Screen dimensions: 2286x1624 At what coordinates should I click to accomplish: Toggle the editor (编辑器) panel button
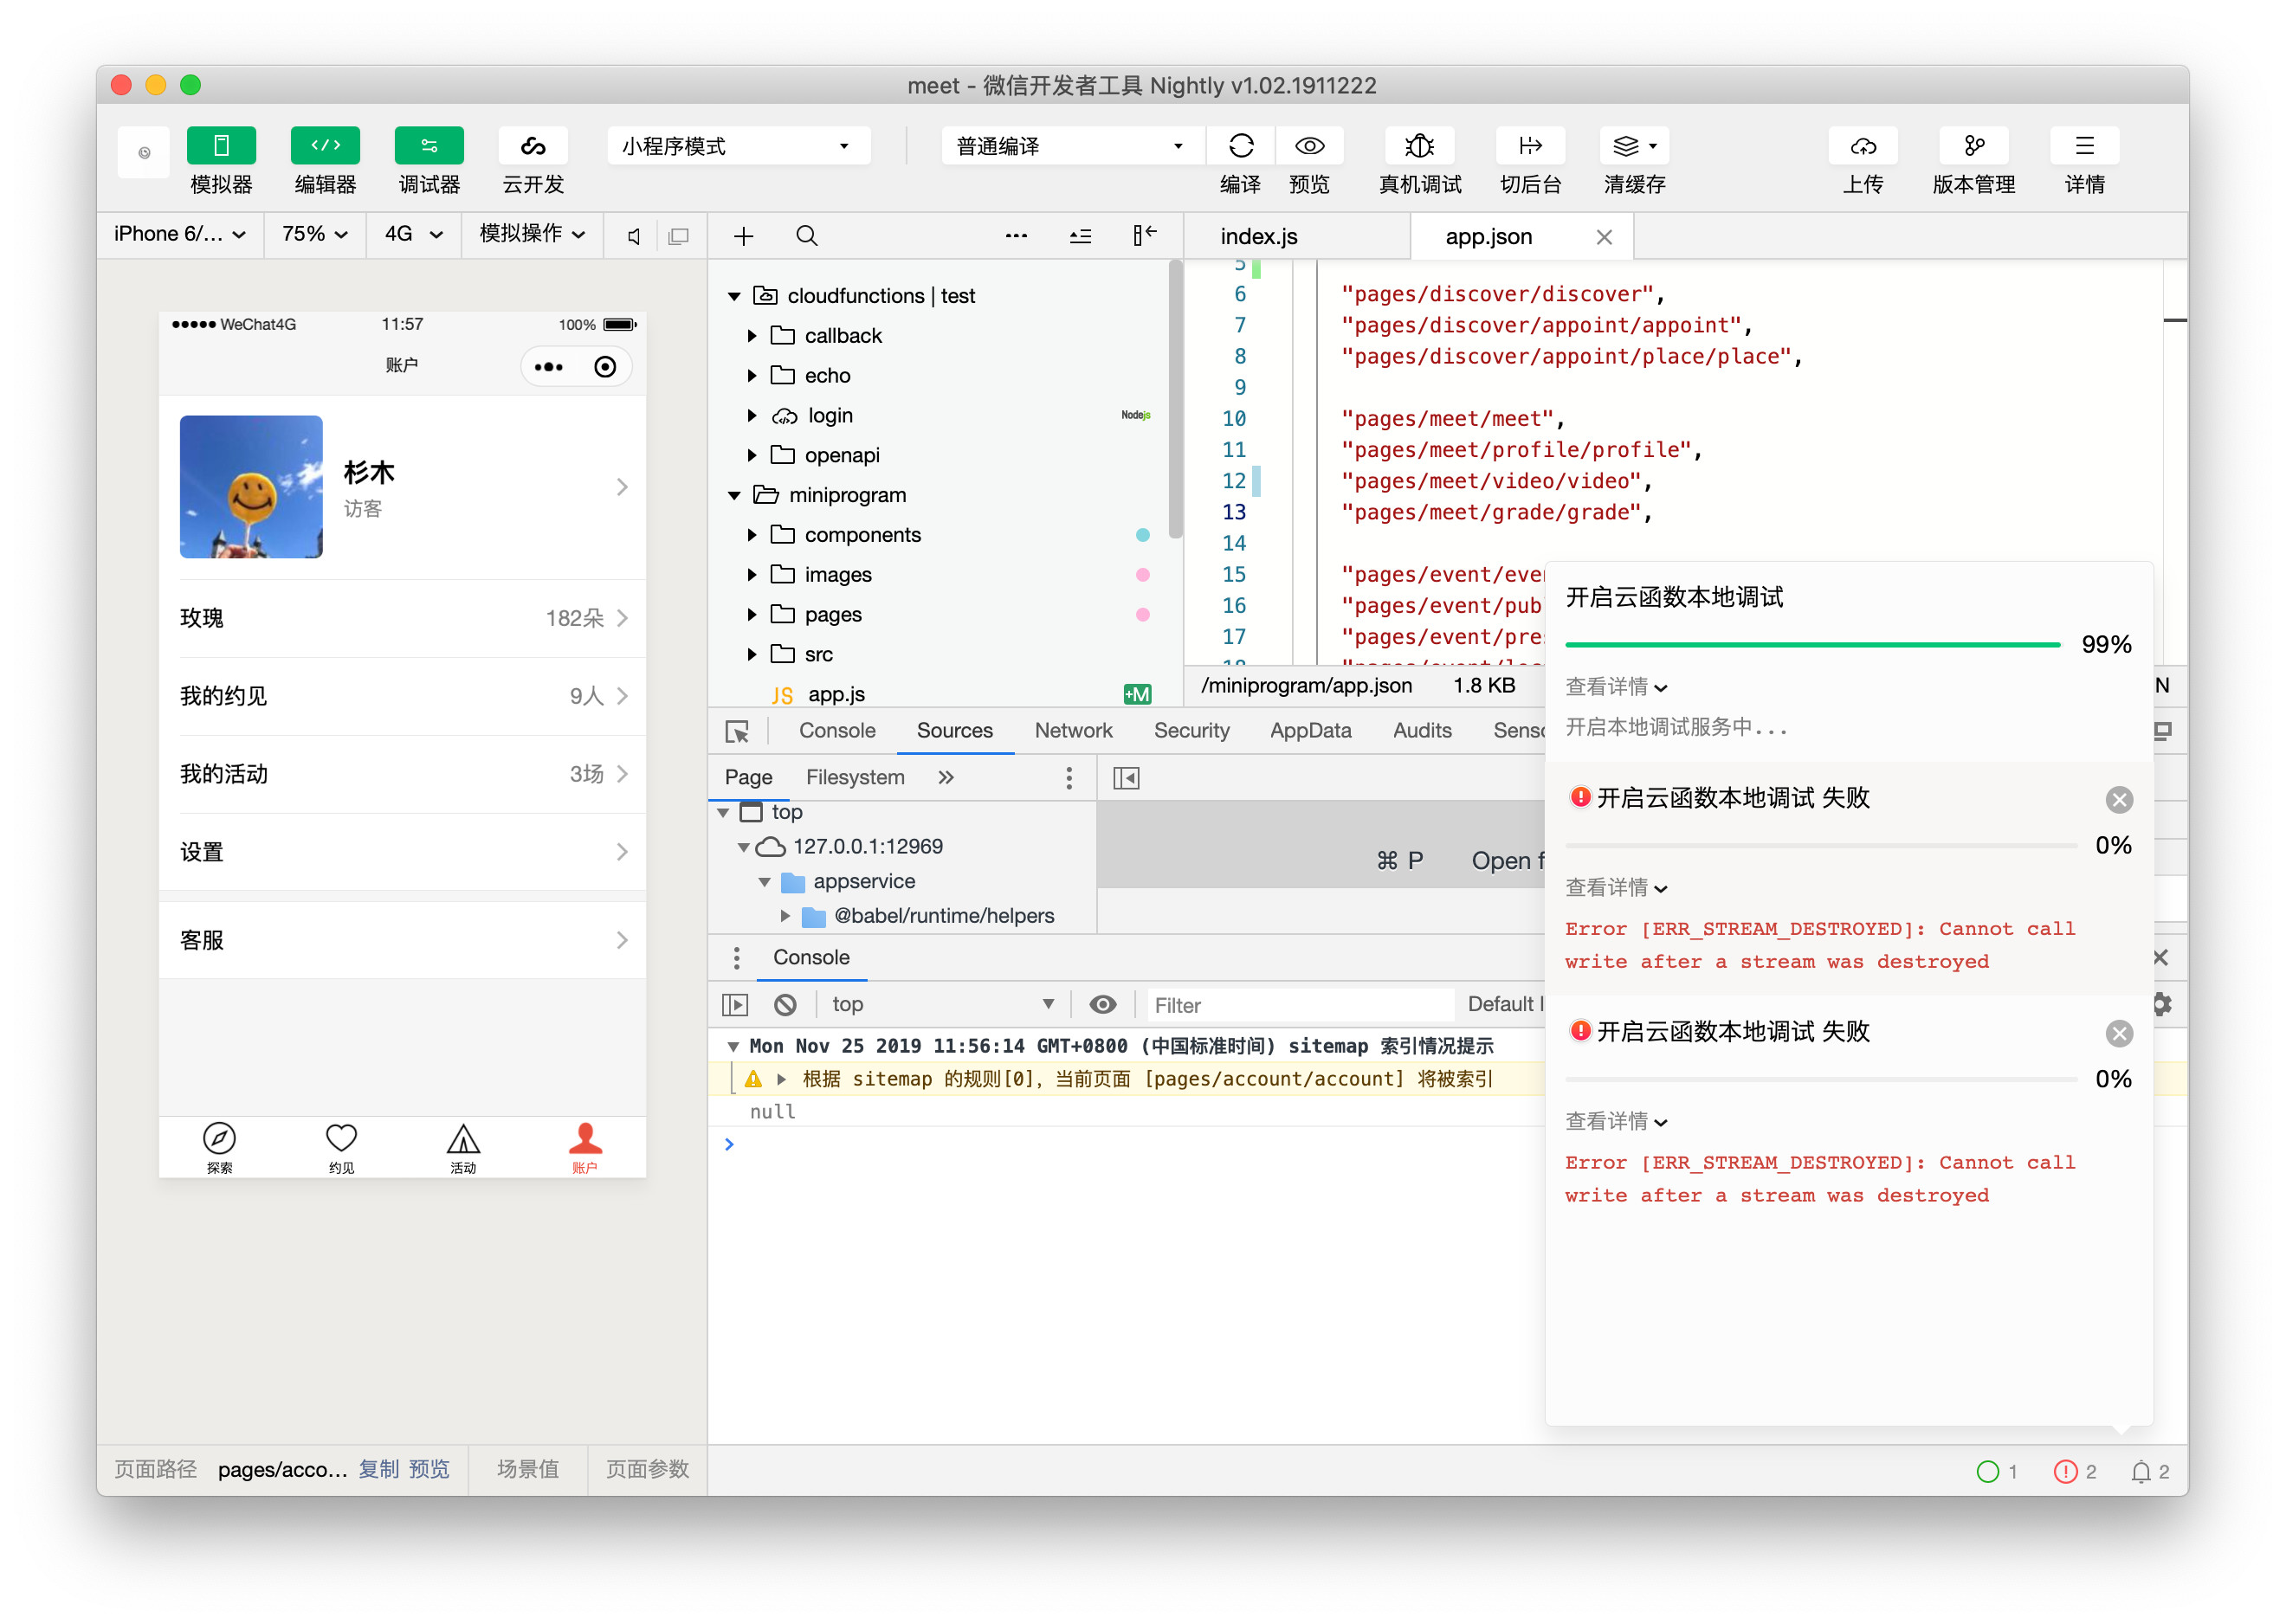[325, 146]
